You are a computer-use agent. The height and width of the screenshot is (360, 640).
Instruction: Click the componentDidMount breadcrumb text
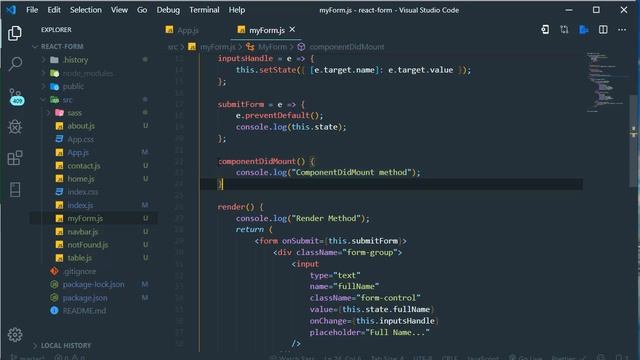(x=347, y=47)
